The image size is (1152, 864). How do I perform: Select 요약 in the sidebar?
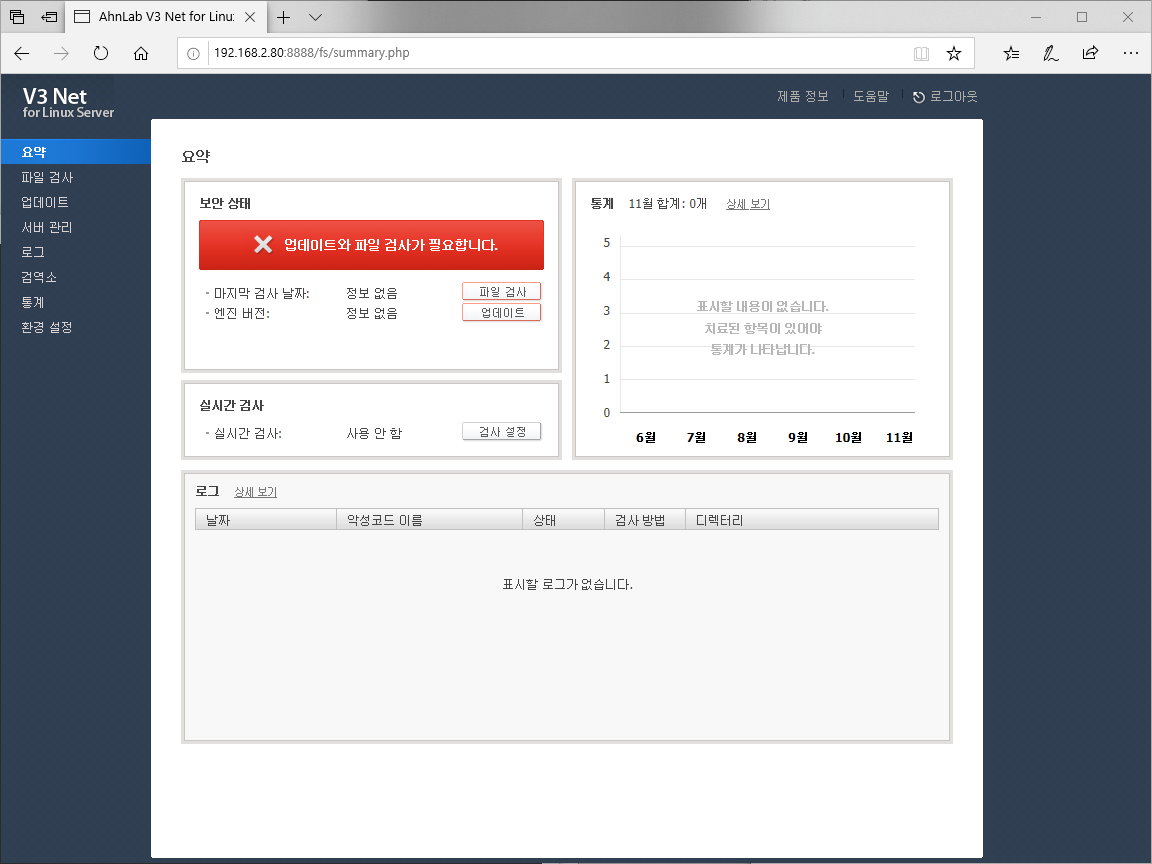point(76,152)
